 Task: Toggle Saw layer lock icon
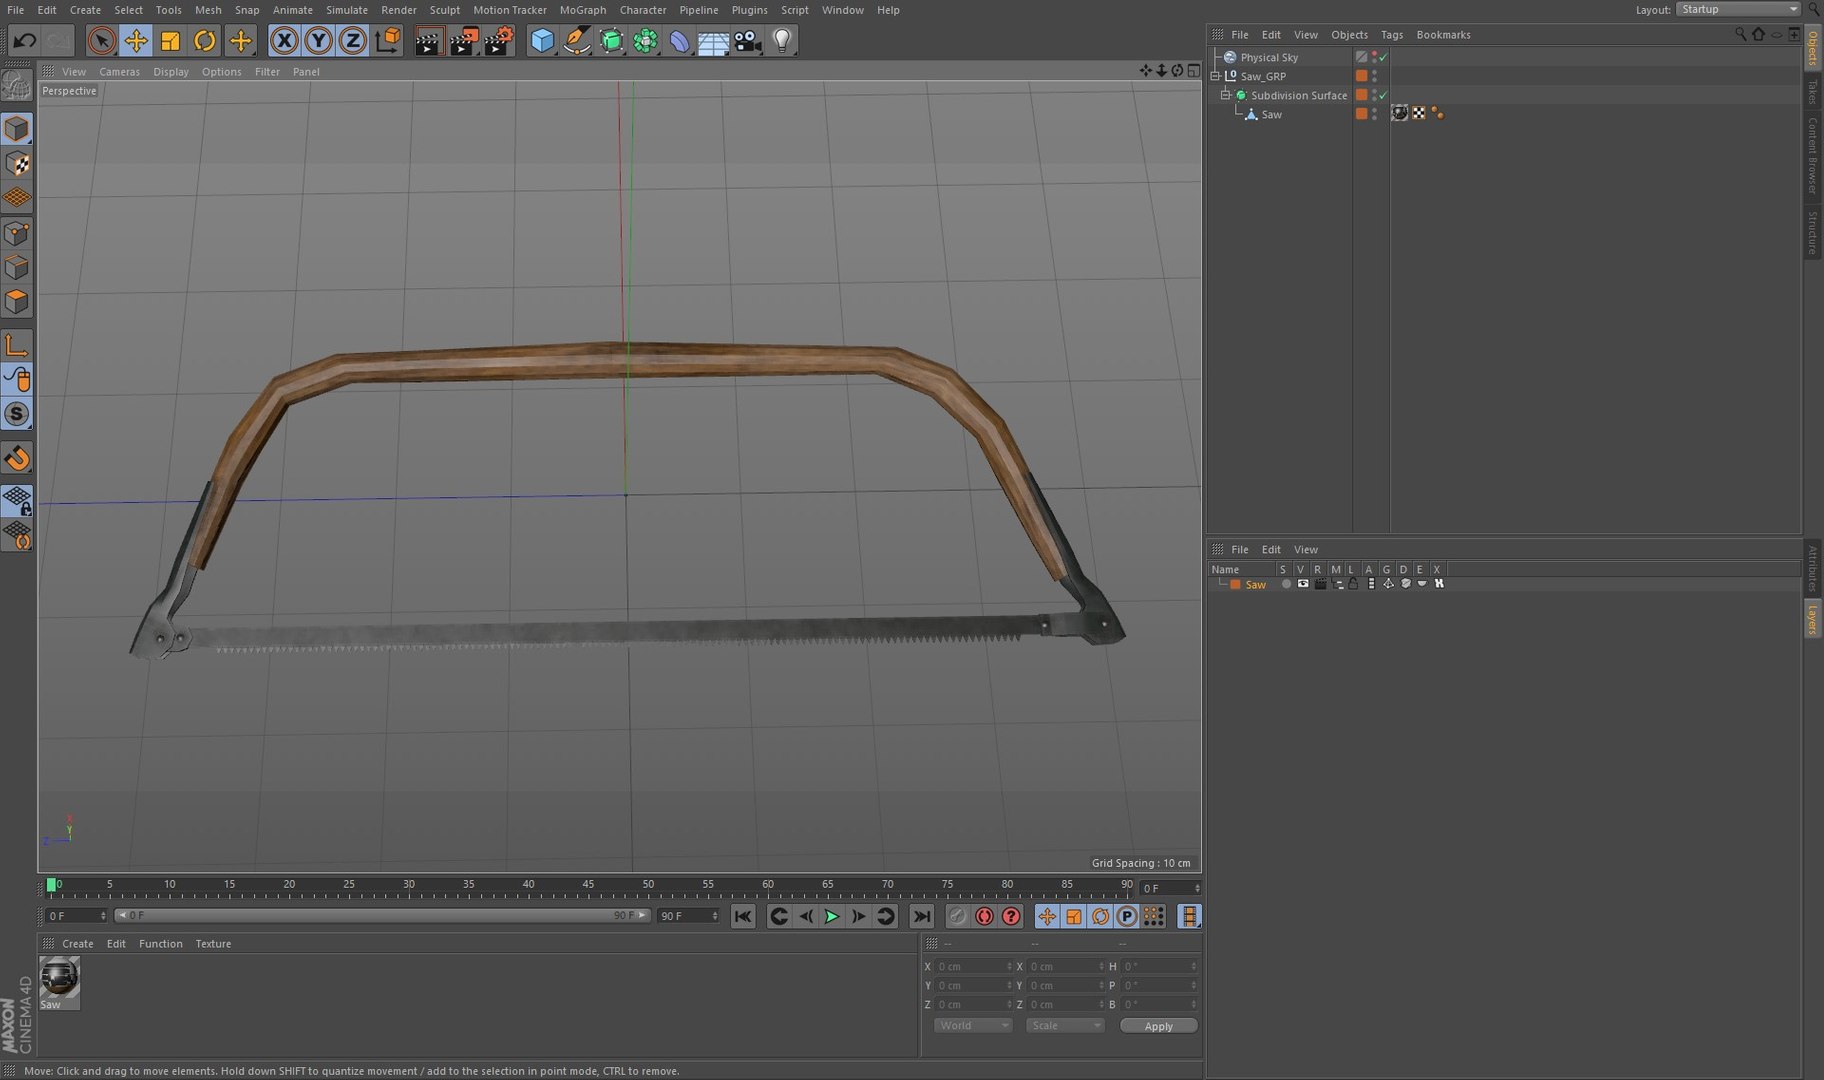click(x=1353, y=584)
